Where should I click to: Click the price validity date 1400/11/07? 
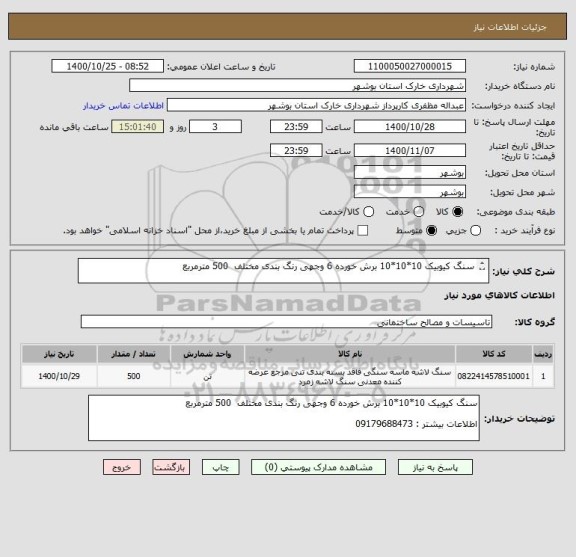click(x=410, y=151)
